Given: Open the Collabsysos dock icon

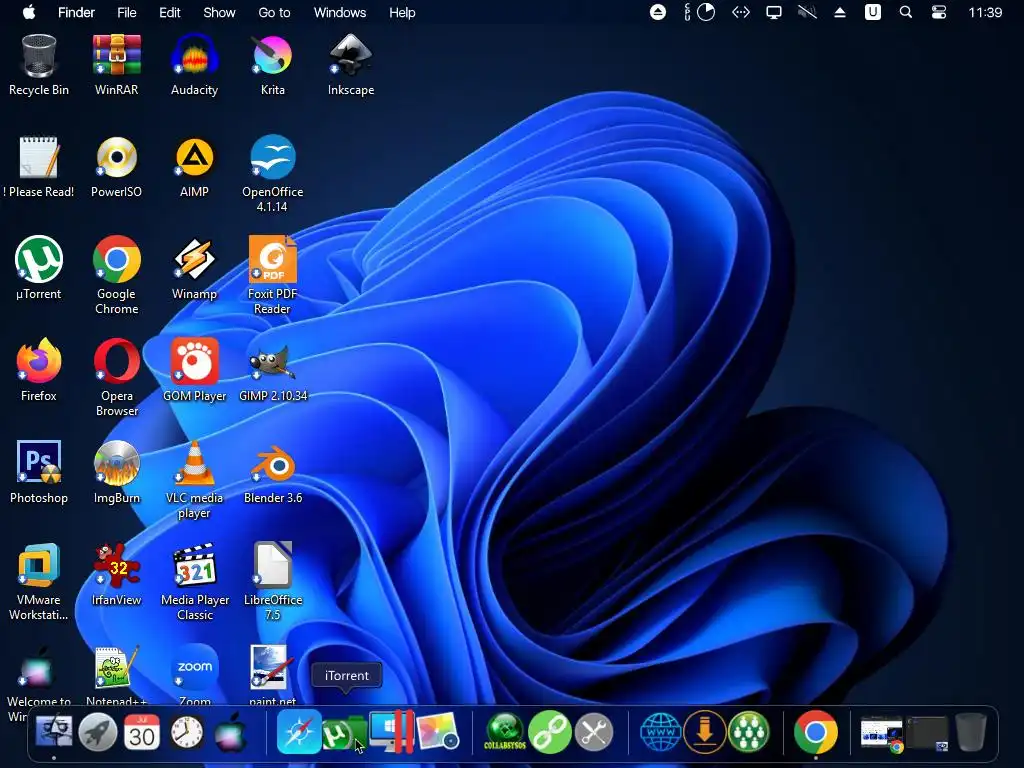Looking at the screenshot, I should [505, 733].
